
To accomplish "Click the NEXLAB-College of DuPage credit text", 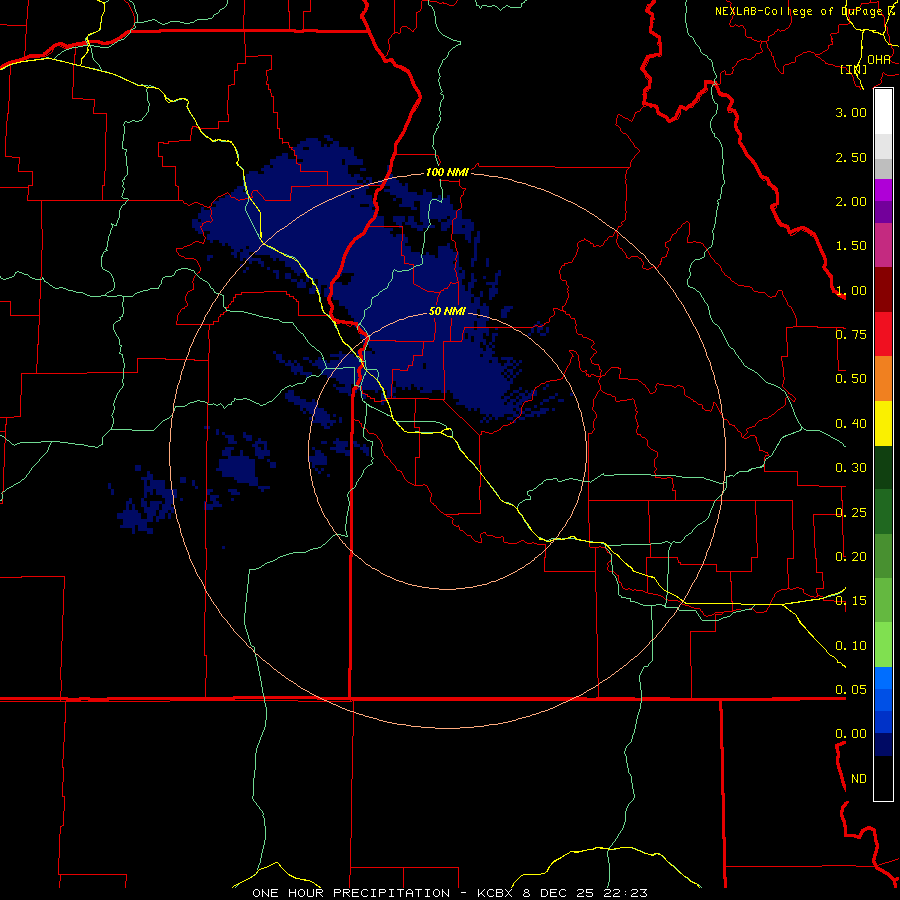I will [804, 11].
